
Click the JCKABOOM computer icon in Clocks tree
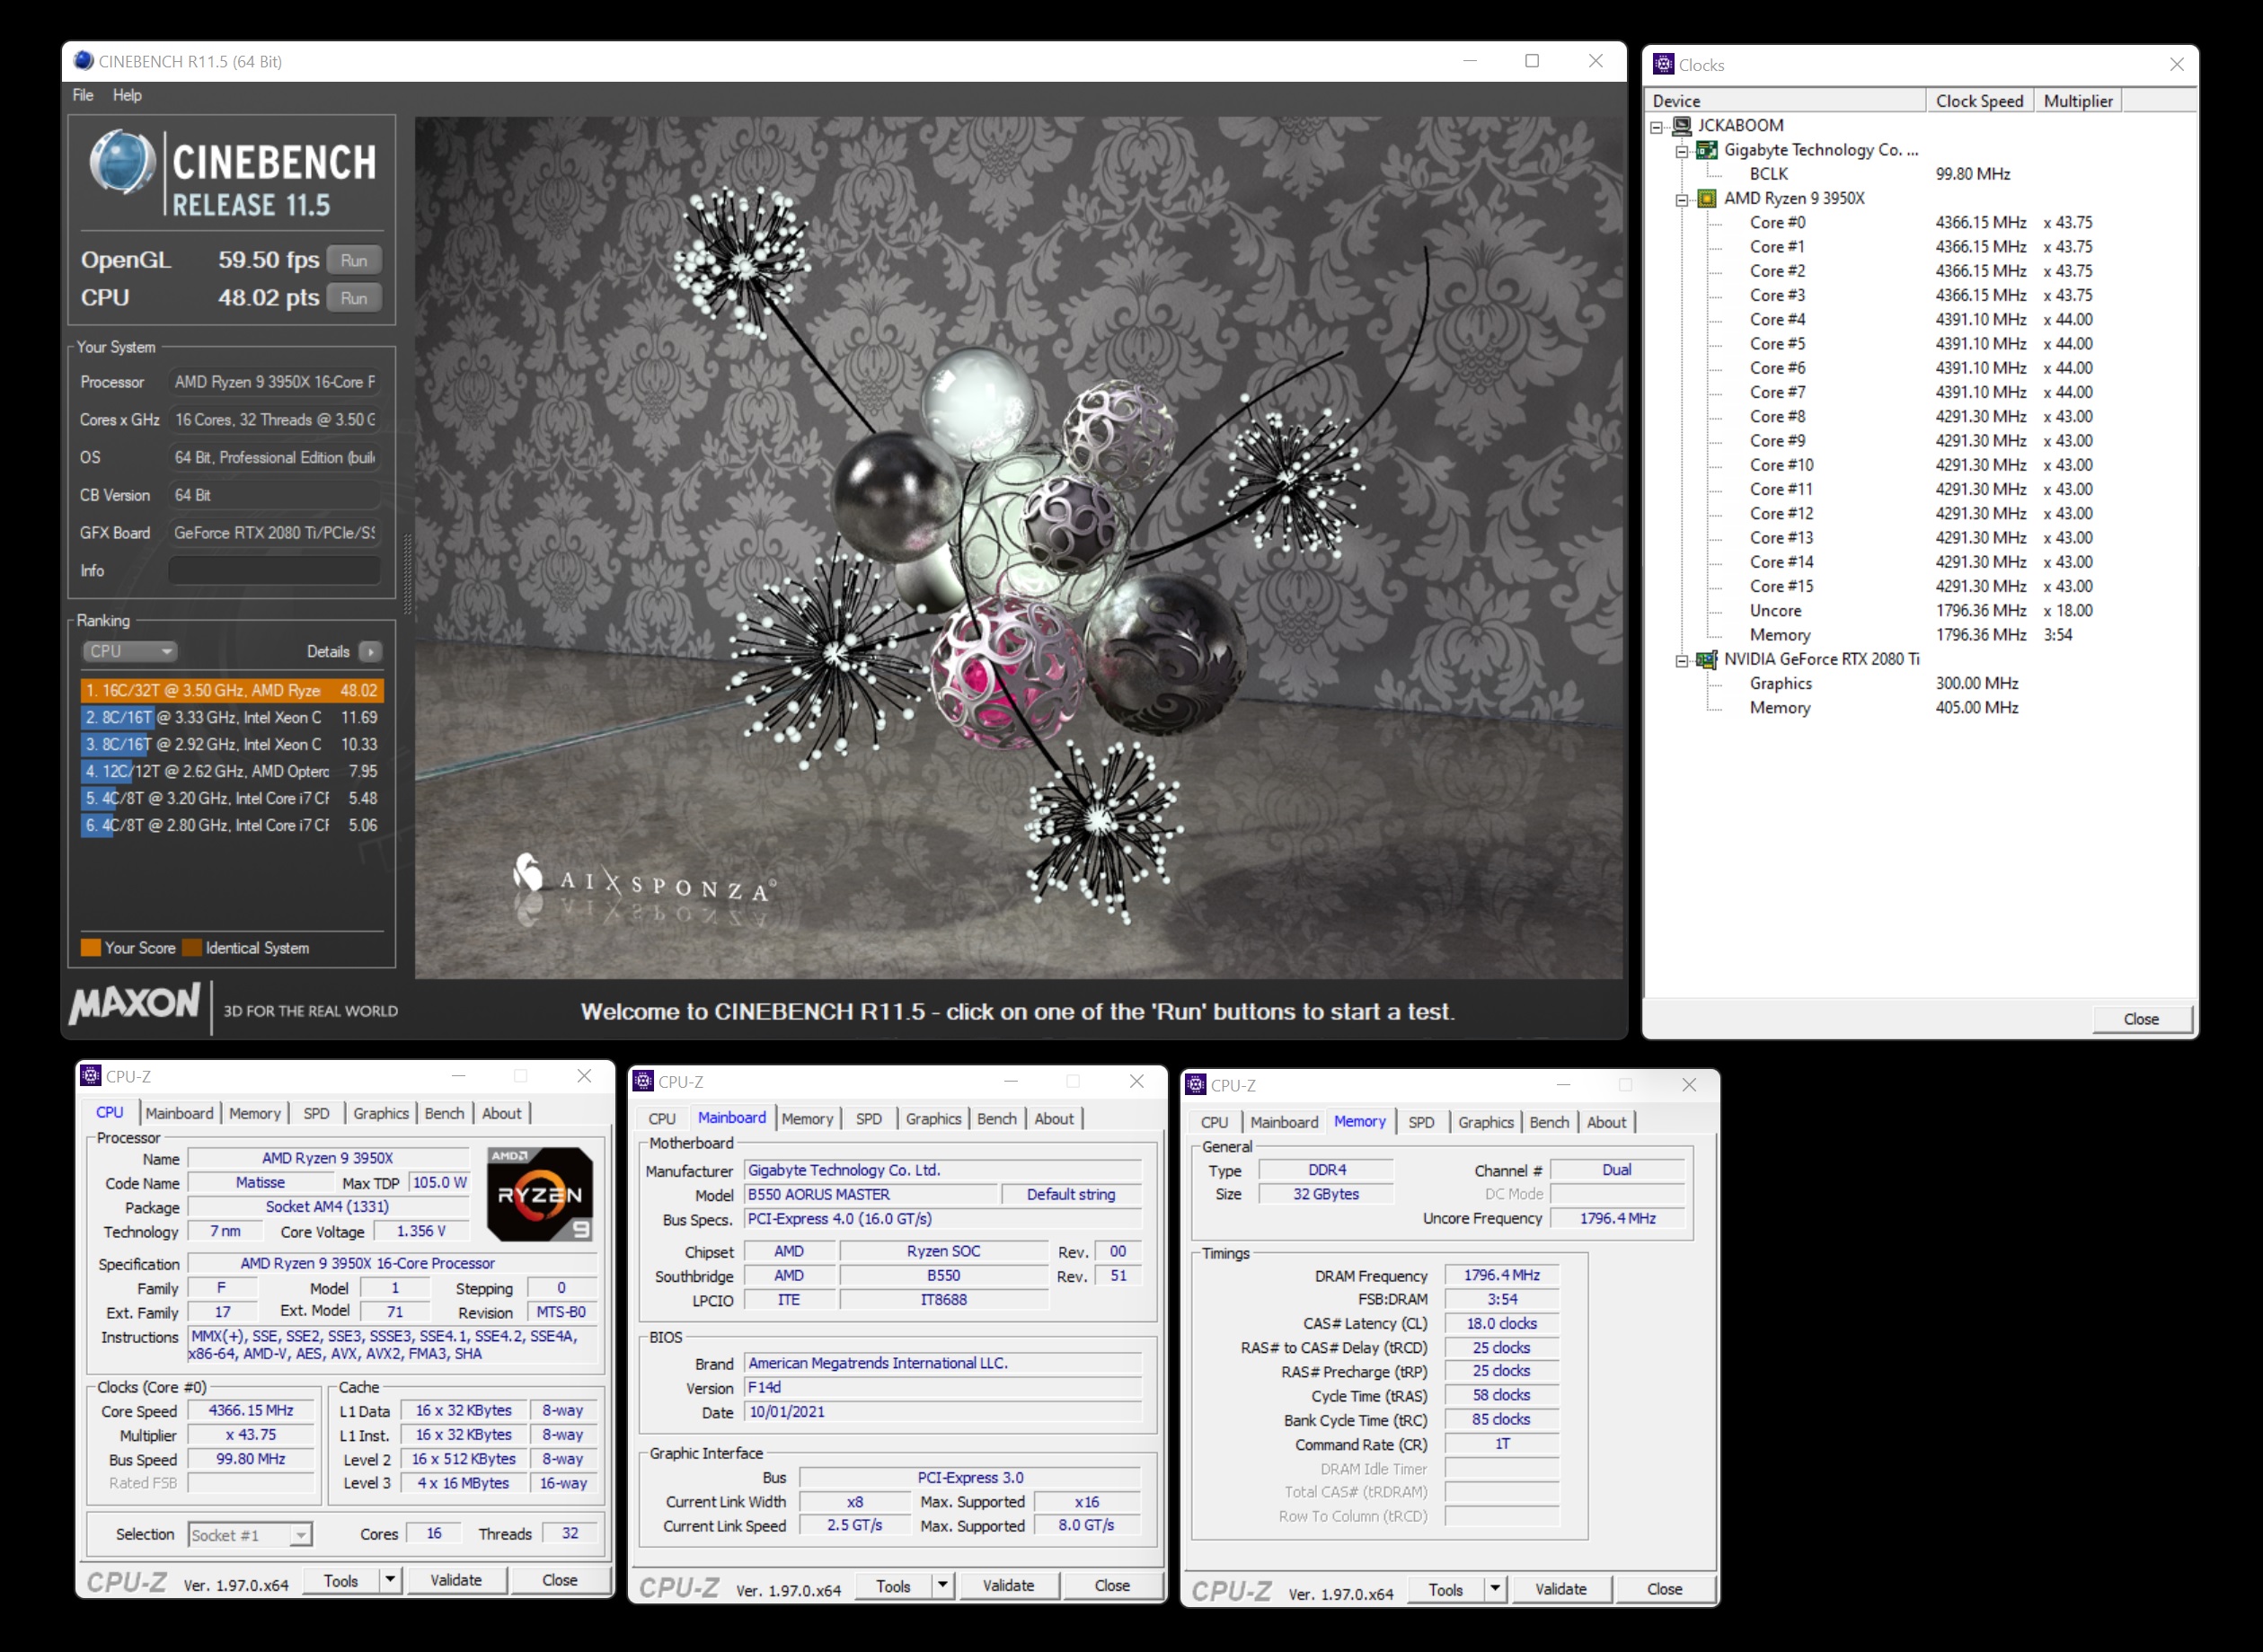[1682, 125]
